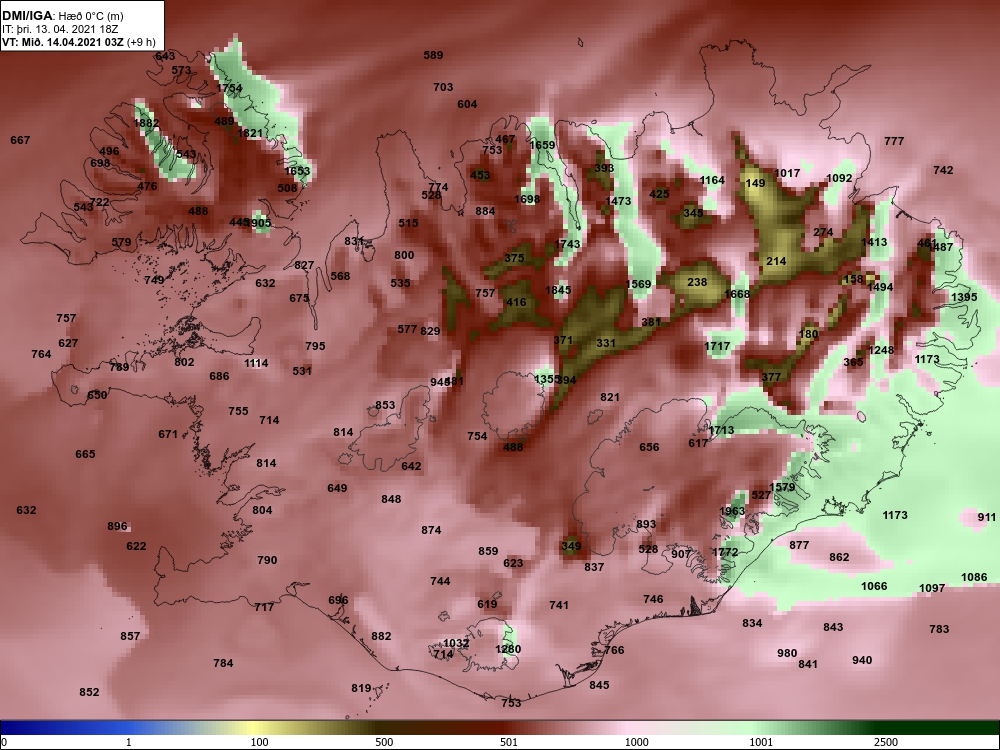Click the color scale label 2500
The width and height of the screenshot is (1000, 750).
pyautogui.click(x=885, y=742)
